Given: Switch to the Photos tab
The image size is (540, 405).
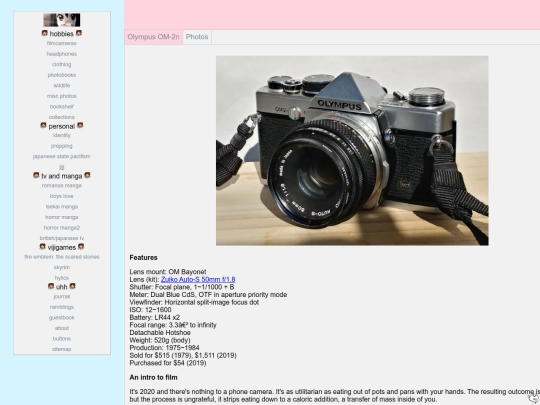Looking at the screenshot, I should pos(197,37).
